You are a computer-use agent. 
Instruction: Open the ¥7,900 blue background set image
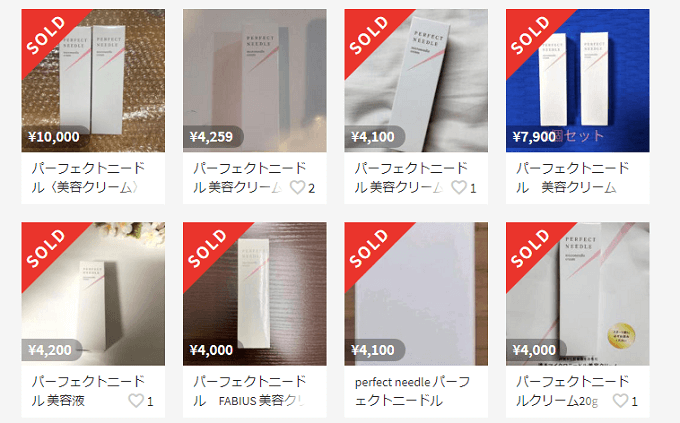(x=578, y=81)
